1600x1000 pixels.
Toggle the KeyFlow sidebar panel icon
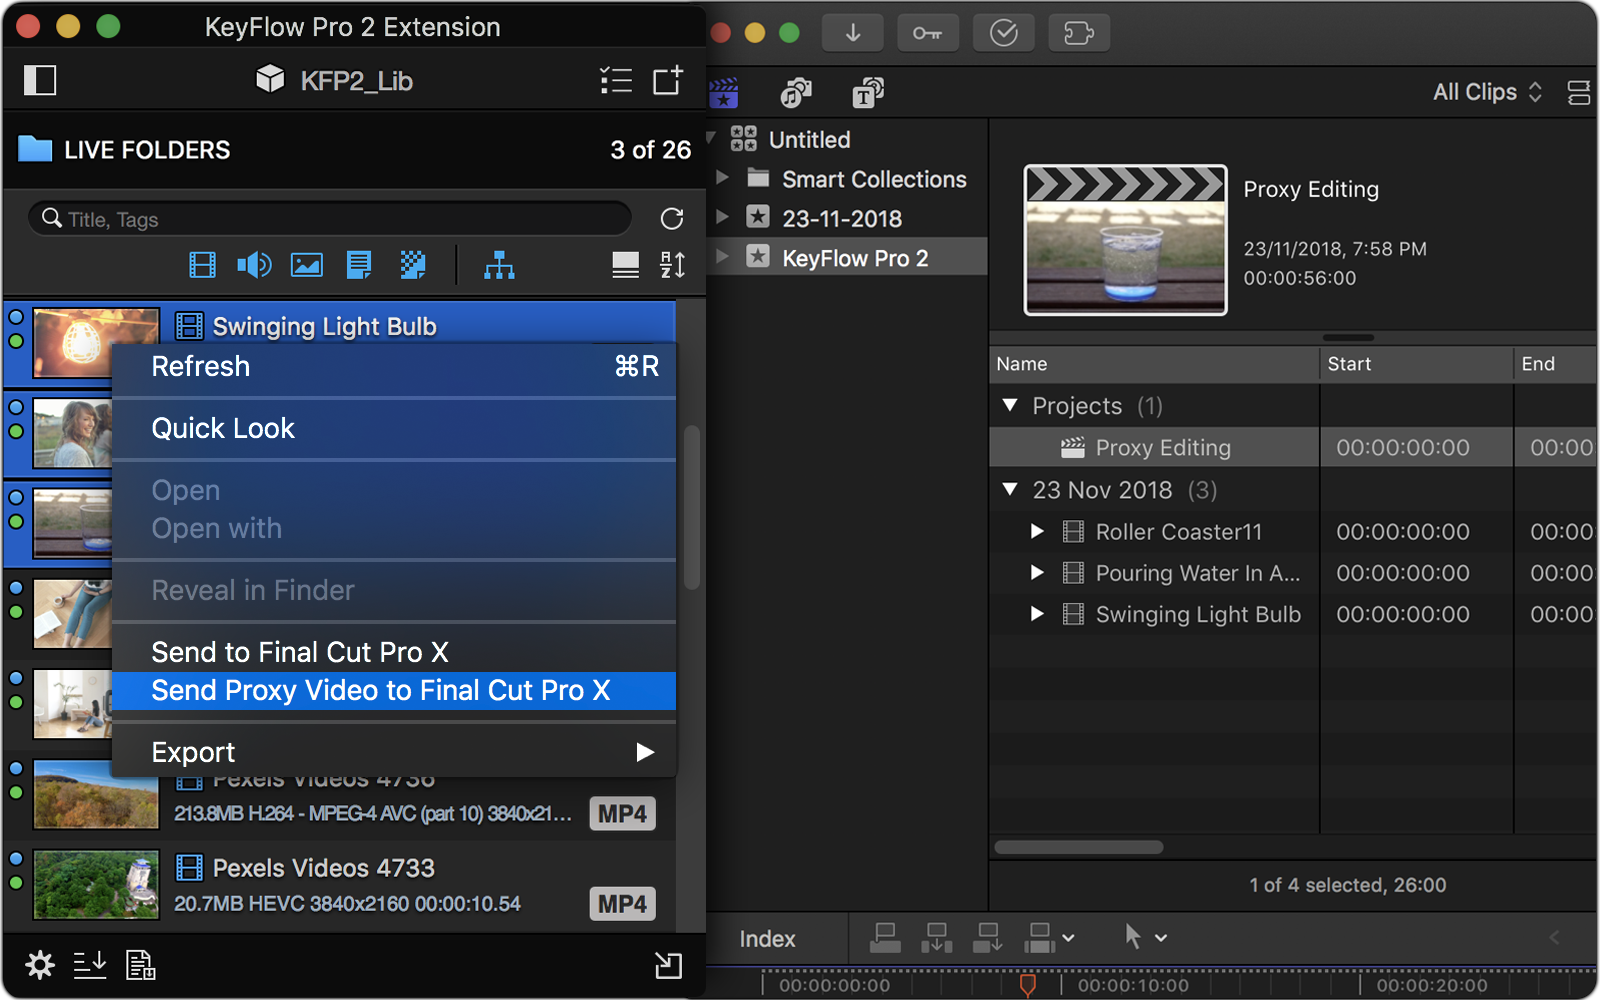coord(40,80)
